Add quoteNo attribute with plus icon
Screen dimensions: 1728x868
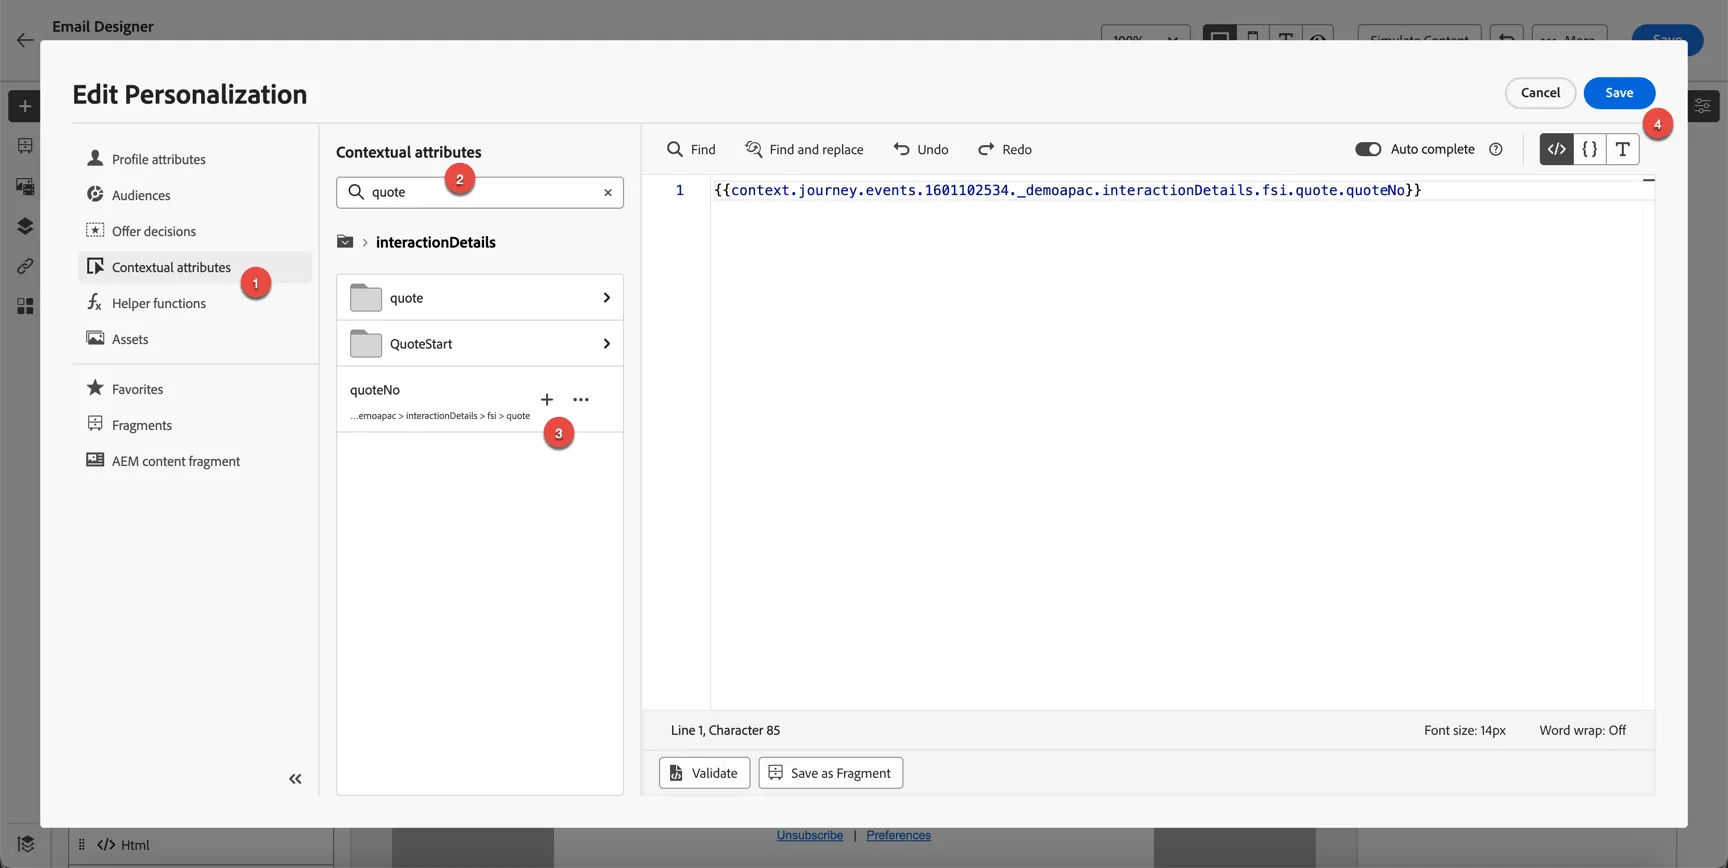pyautogui.click(x=547, y=400)
